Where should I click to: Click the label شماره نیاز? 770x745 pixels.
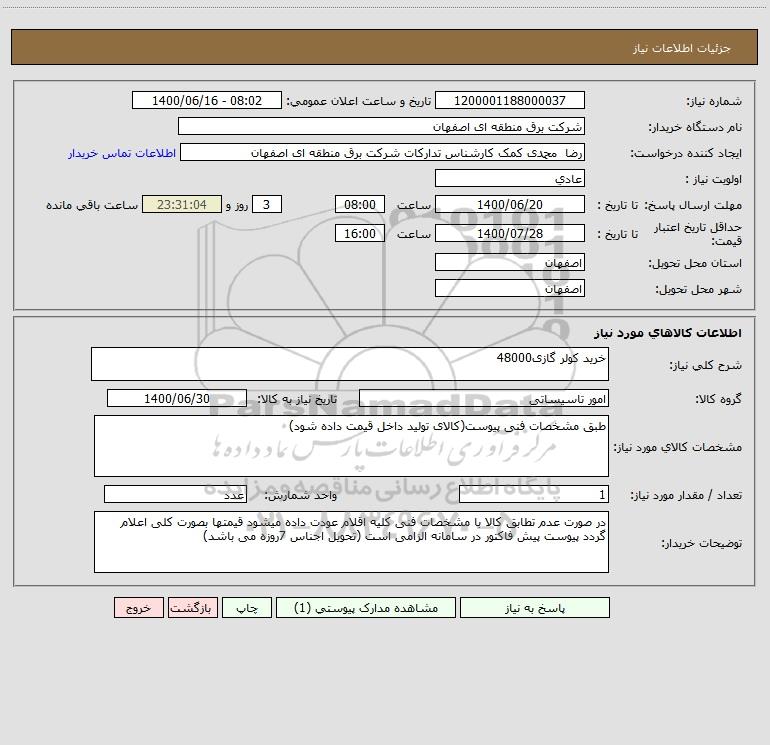coord(714,101)
